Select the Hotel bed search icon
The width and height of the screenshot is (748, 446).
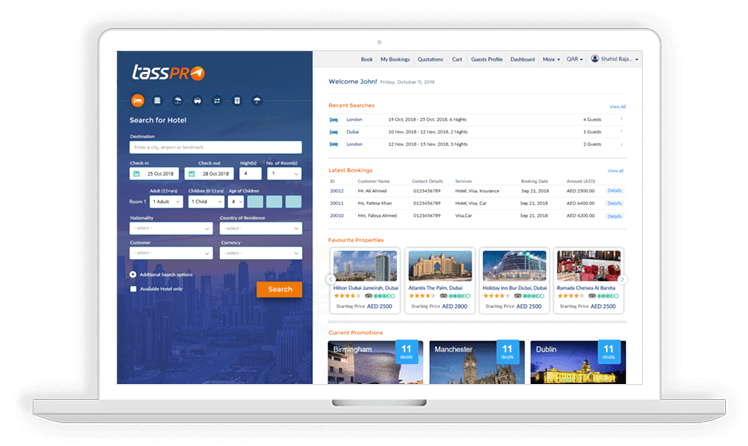point(137,101)
